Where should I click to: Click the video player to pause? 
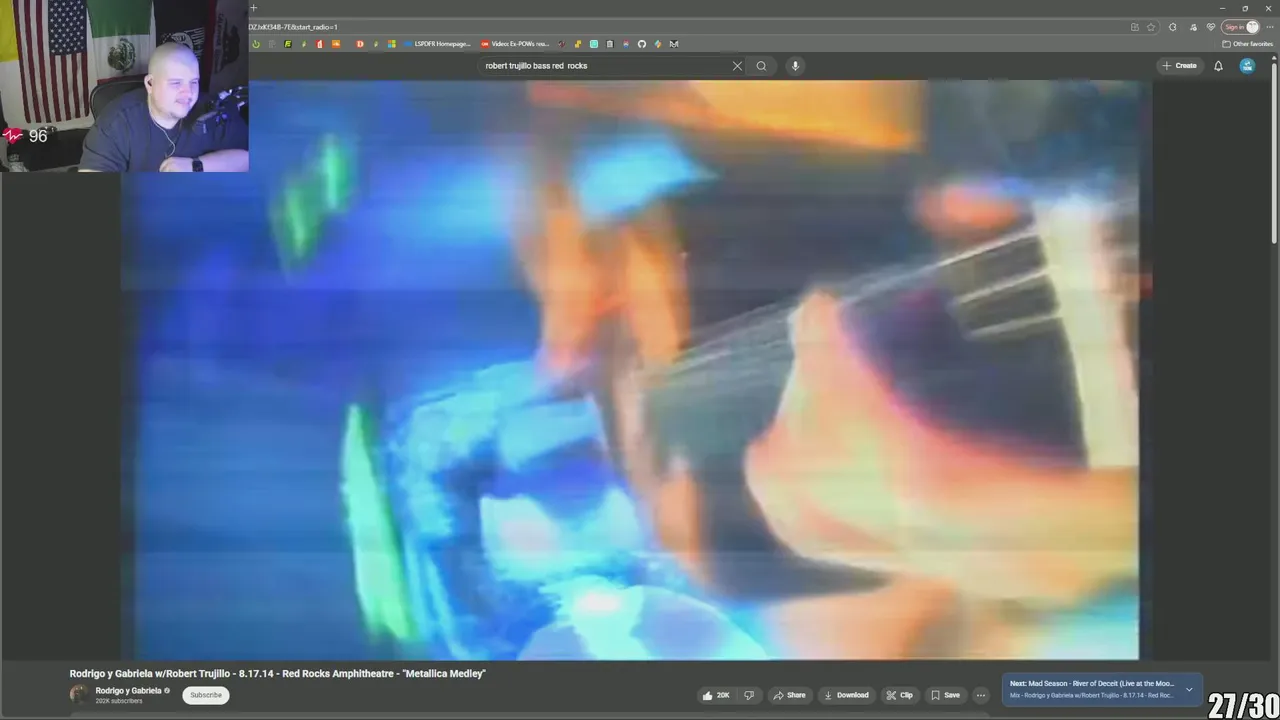[x=635, y=370]
